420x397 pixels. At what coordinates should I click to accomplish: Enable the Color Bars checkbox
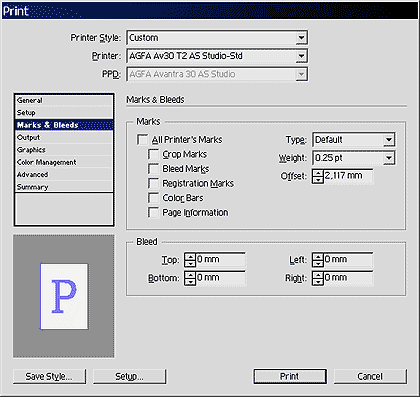[153, 198]
